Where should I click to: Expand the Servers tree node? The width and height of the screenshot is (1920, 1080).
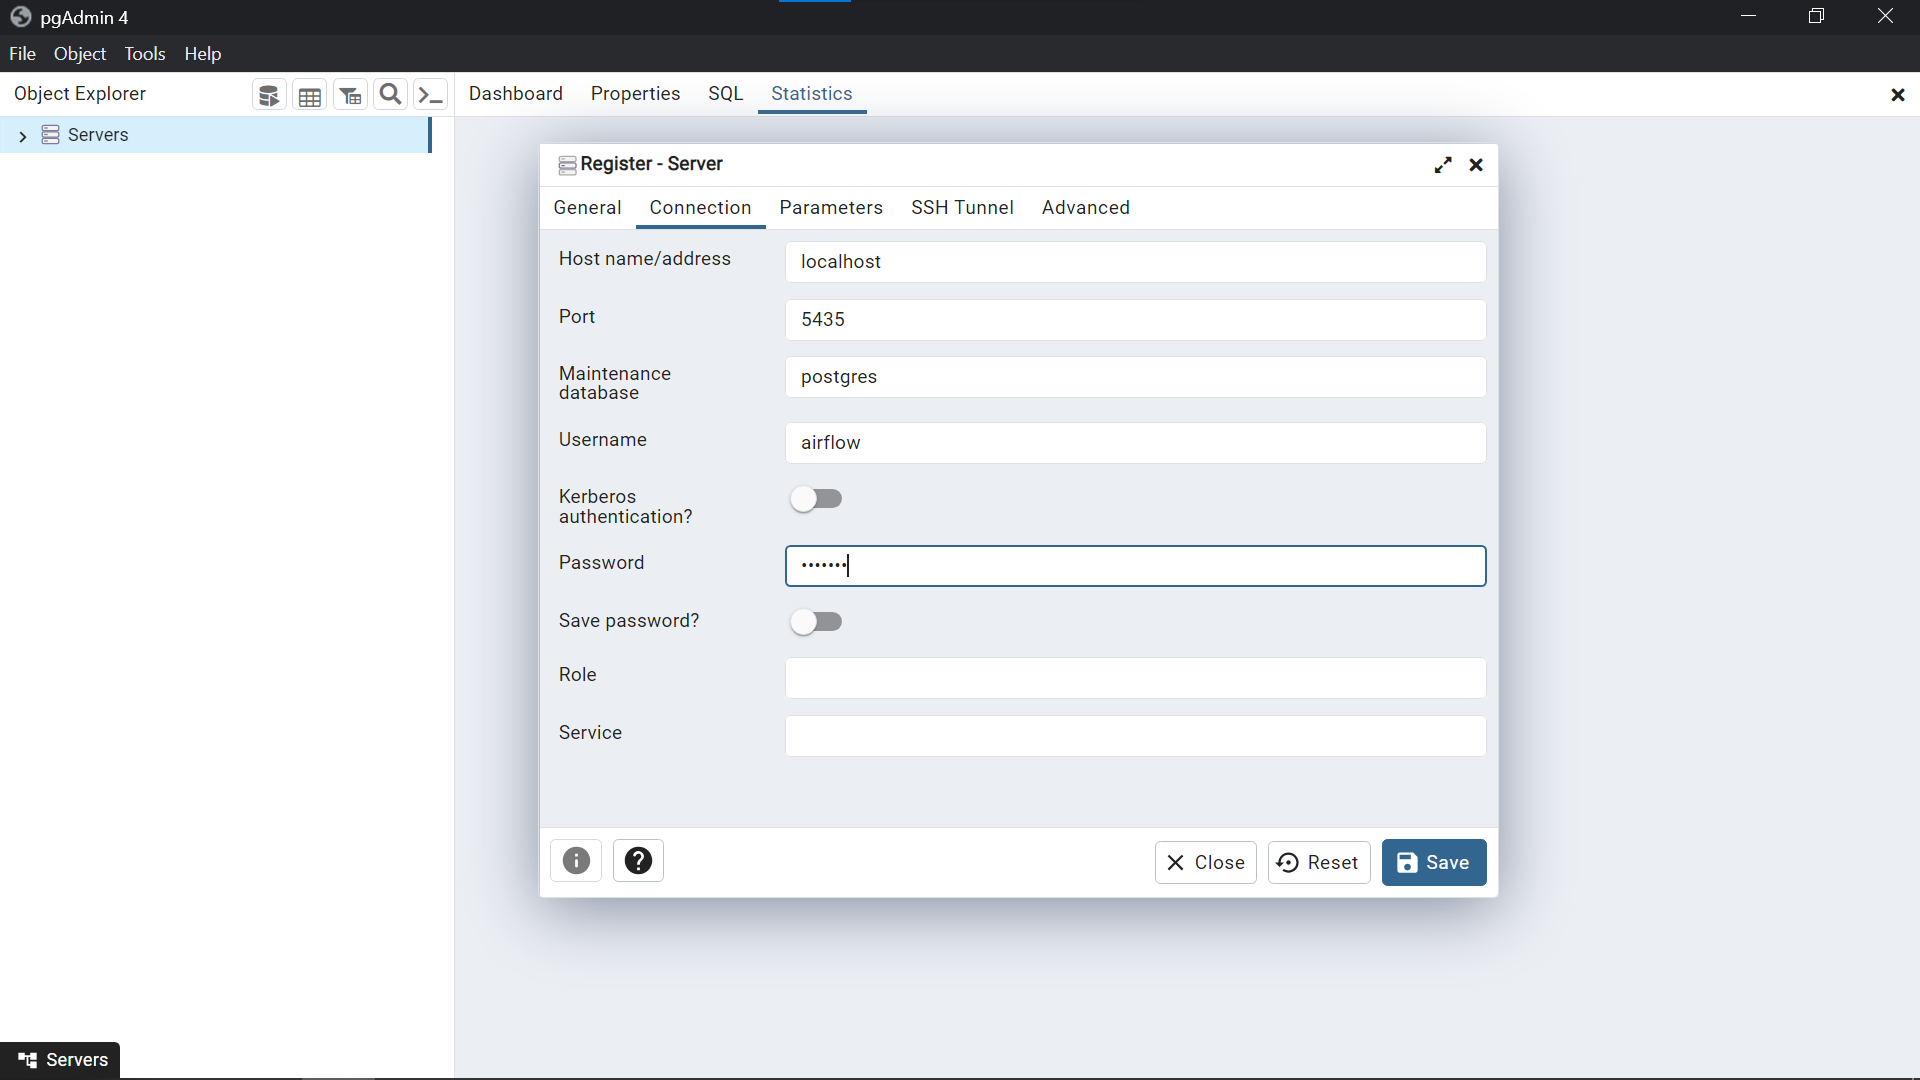point(23,136)
